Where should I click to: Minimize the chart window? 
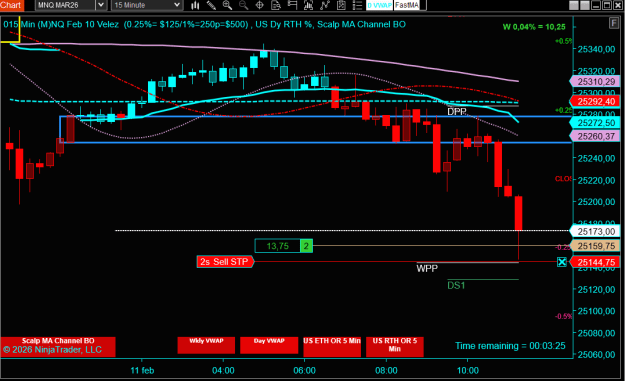596,5
